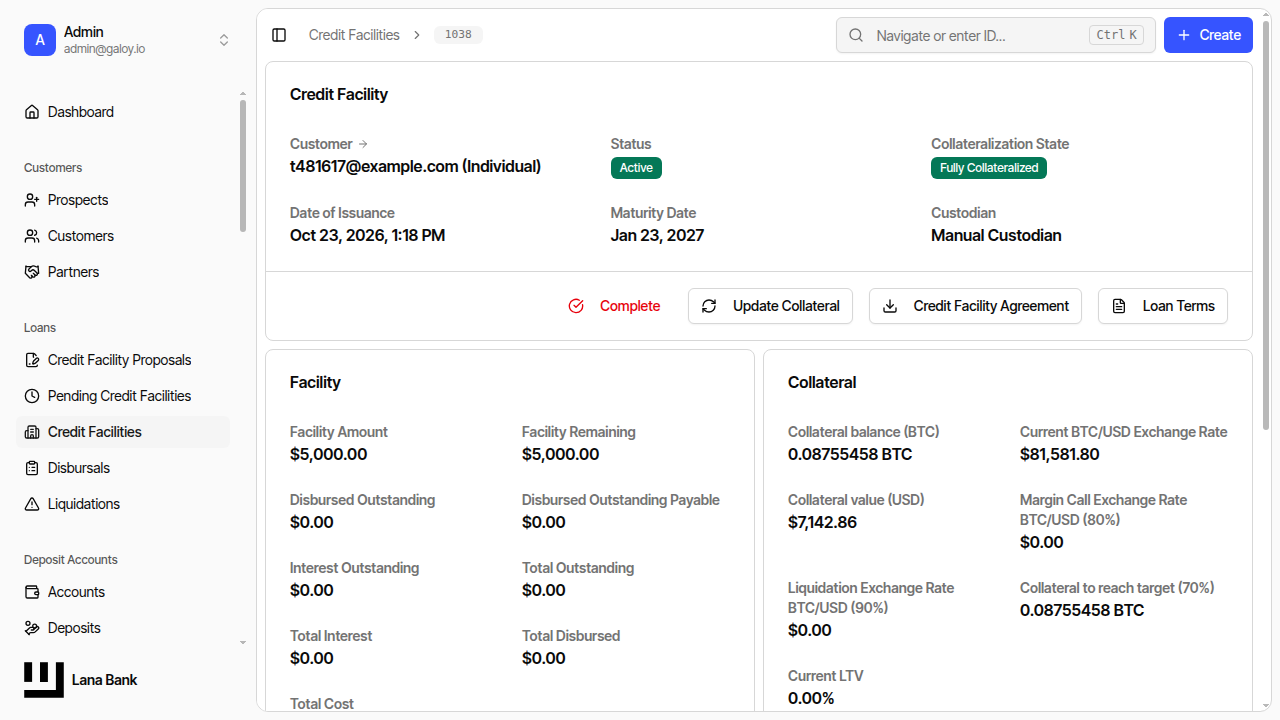Click the Jan 23, 2027 maturity date
Viewport: 1280px width, 720px height.
tap(657, 236)
